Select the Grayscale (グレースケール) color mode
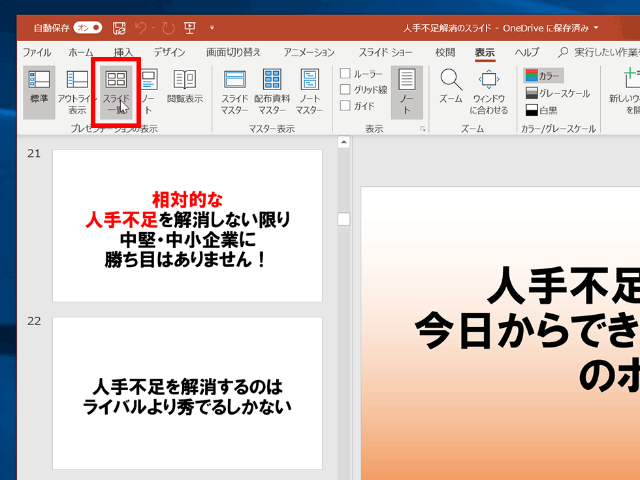 (558, 92)
